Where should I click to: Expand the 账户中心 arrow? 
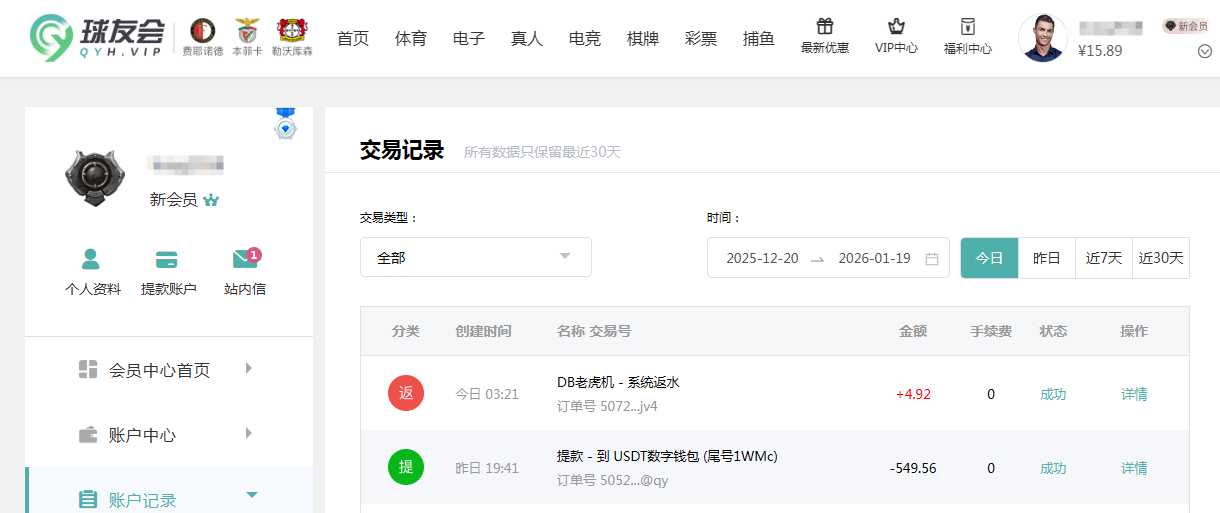(x=249, y=433)
